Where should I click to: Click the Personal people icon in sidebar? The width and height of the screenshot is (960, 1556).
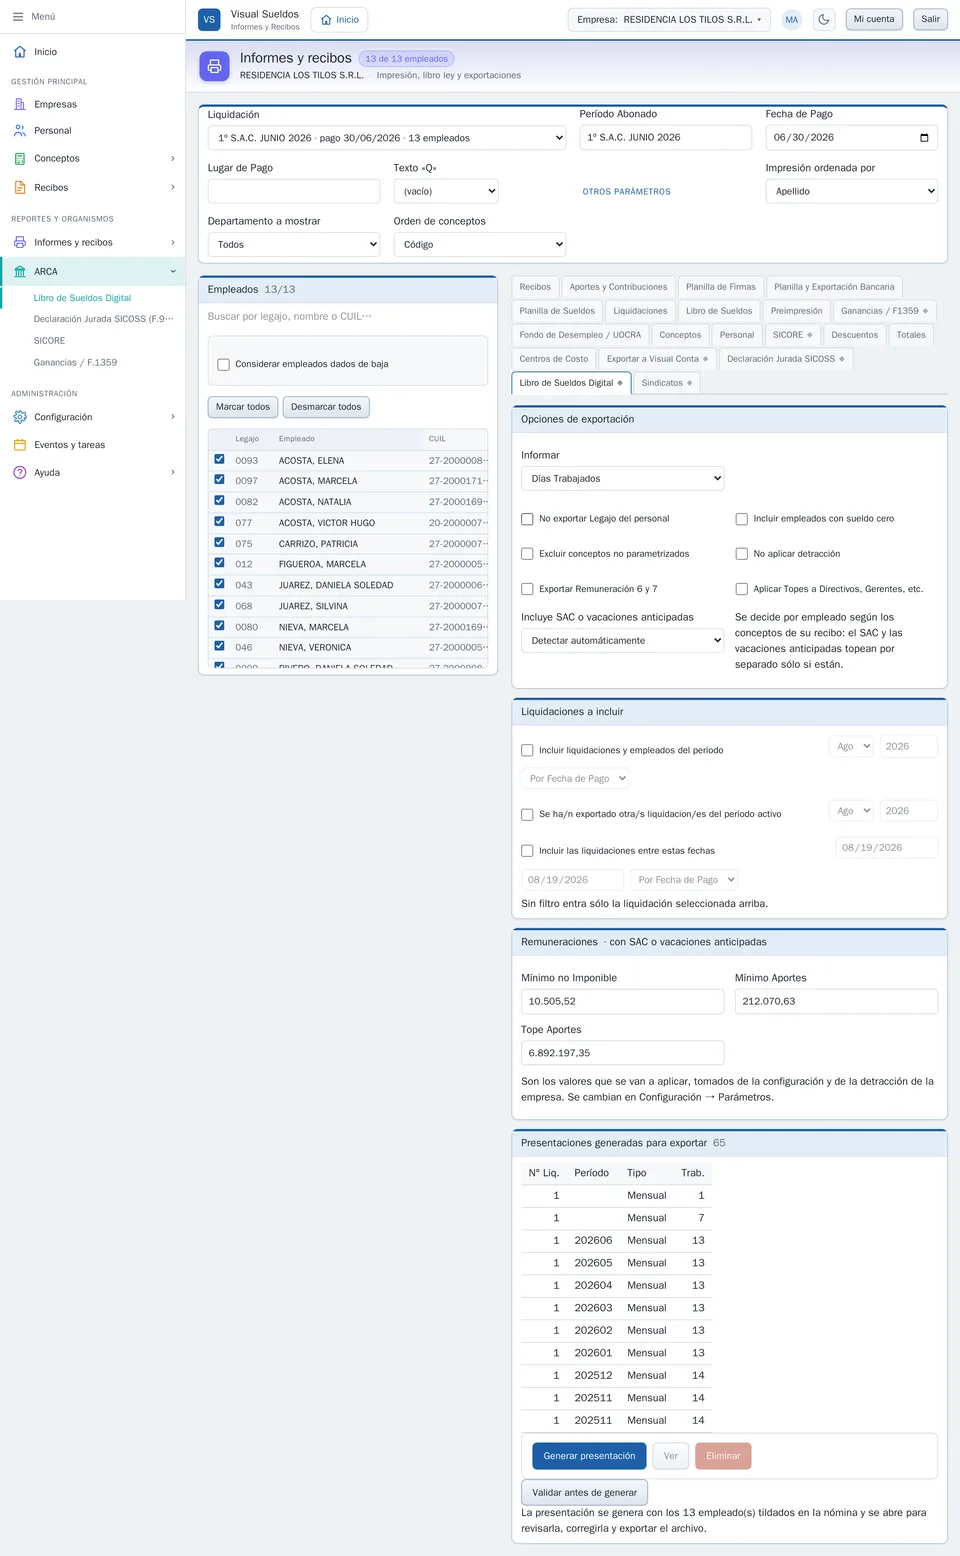(x=20, y=131)
